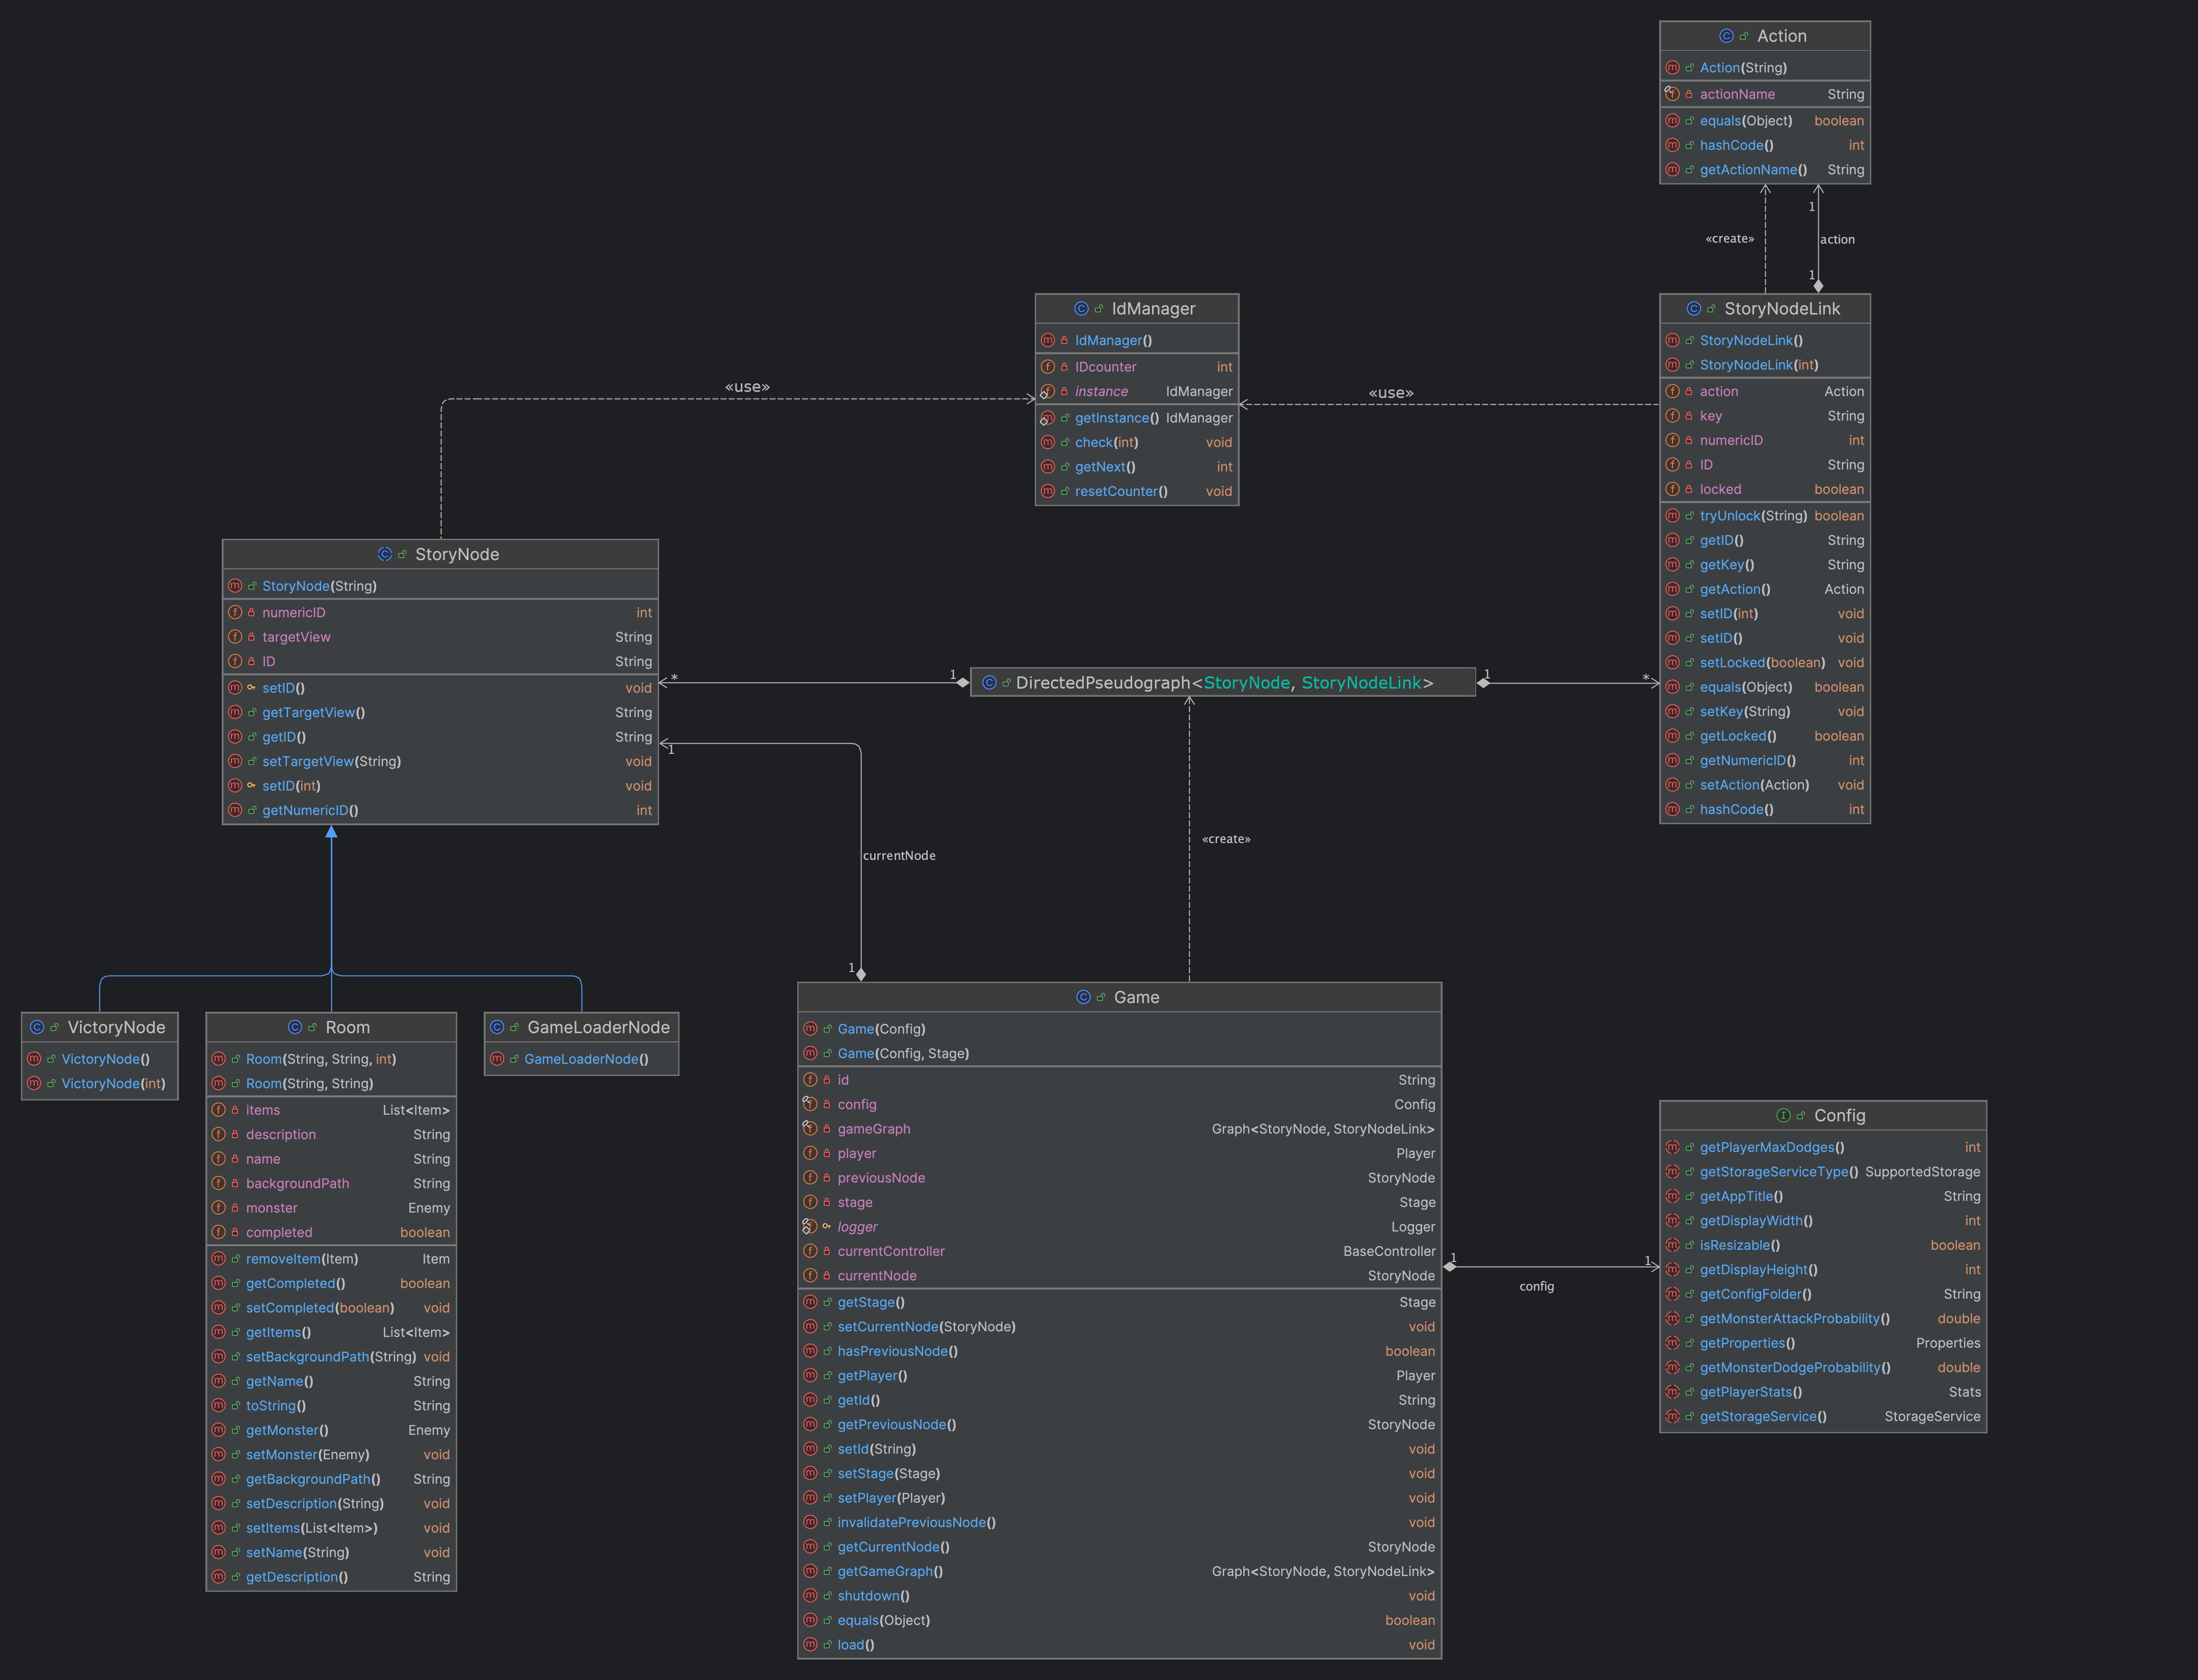The width and height of the screenshot is (2198, 1680).
Task: Click VictoryNode(int) constructor row
Action: pyautogui.click(x=100, y=1083)
